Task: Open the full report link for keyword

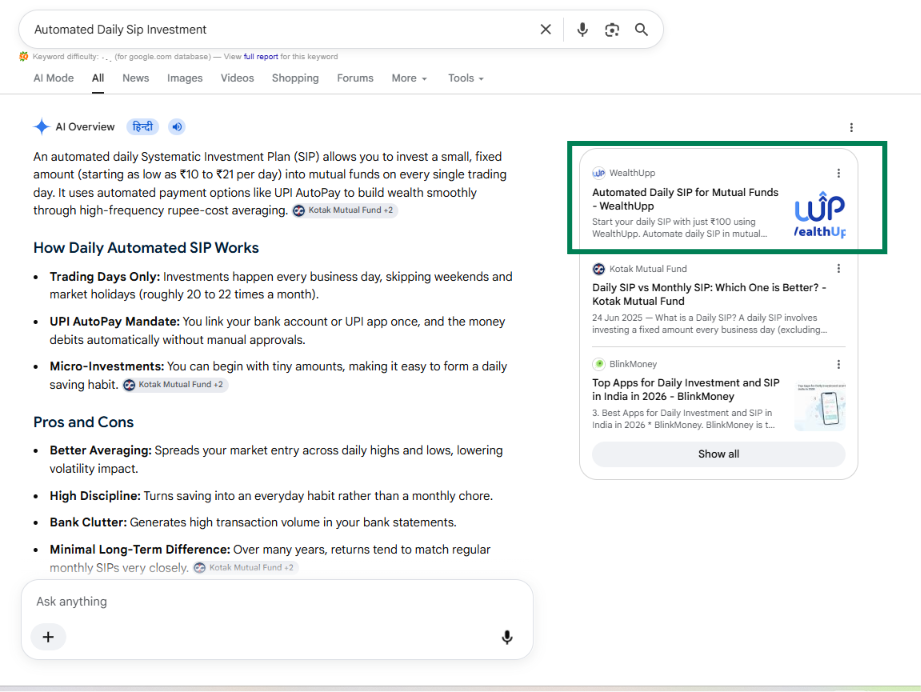Action: (x=261, y=56)
